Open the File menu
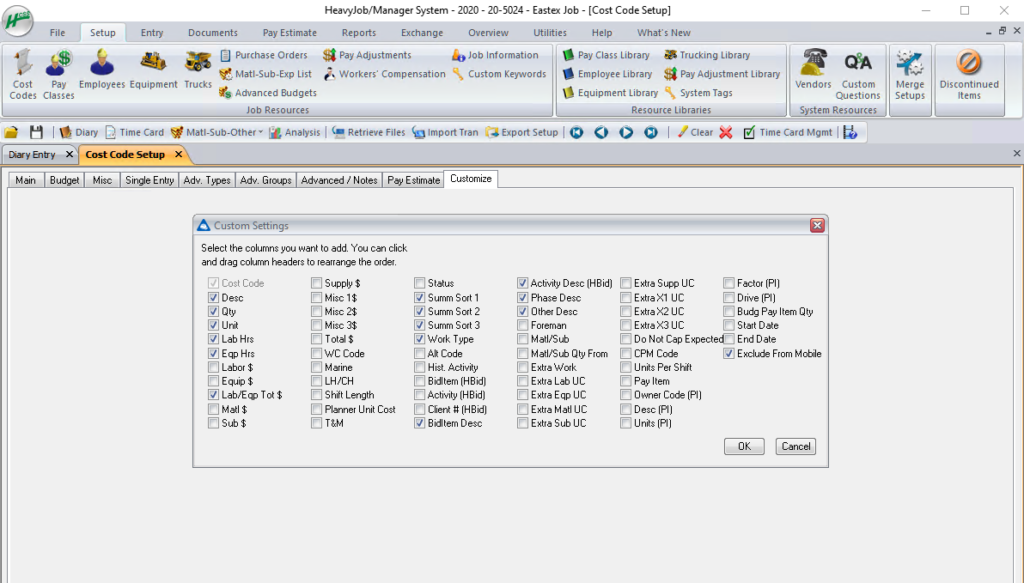This screenshot has width=1024, height=583. coord(57,33)
